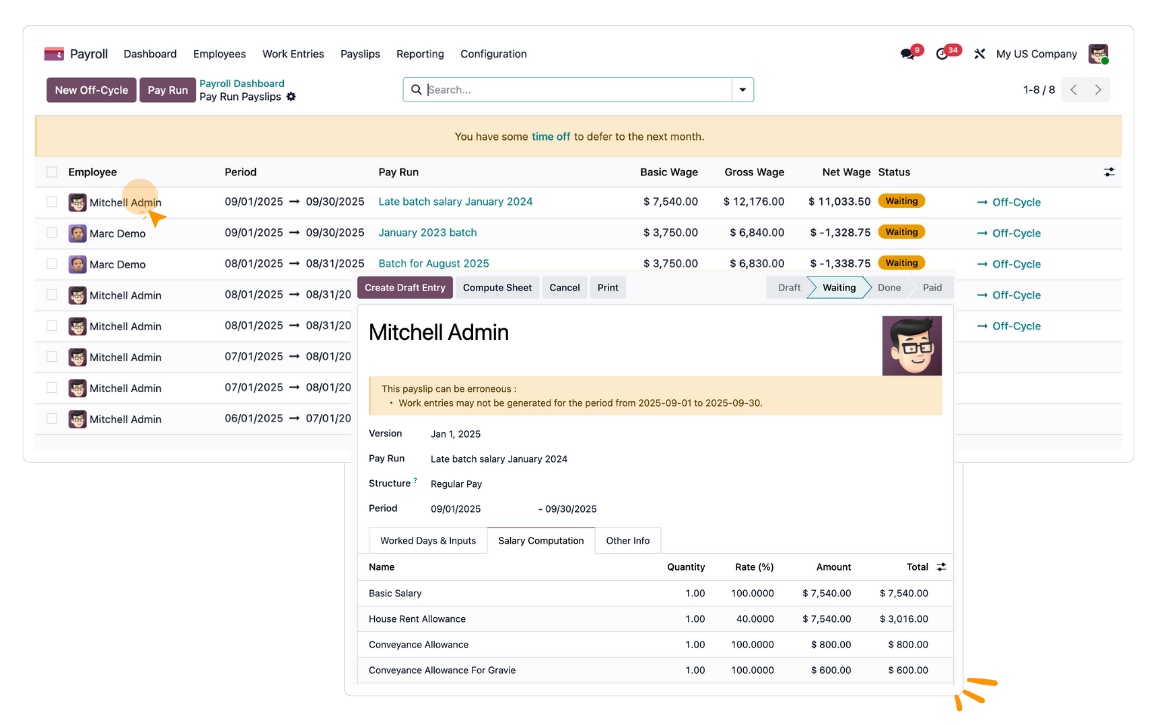
Task: Go to next page with the right chevron
Action: click(x=1097, y=89)
